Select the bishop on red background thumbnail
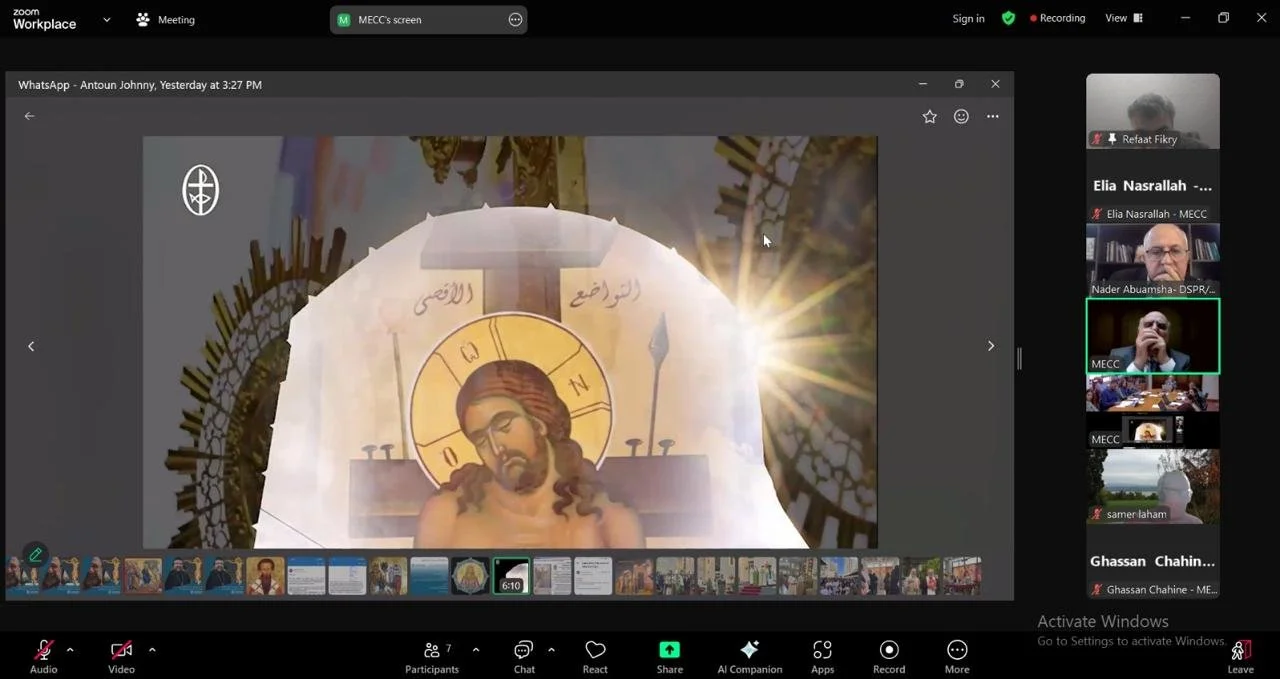 pos(265,576)
